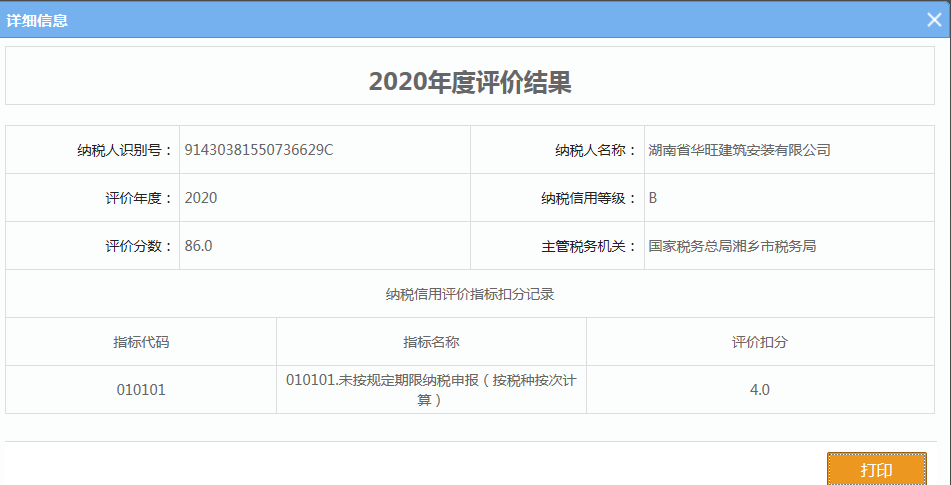Click the deduction value 4.0

point(760,390)
